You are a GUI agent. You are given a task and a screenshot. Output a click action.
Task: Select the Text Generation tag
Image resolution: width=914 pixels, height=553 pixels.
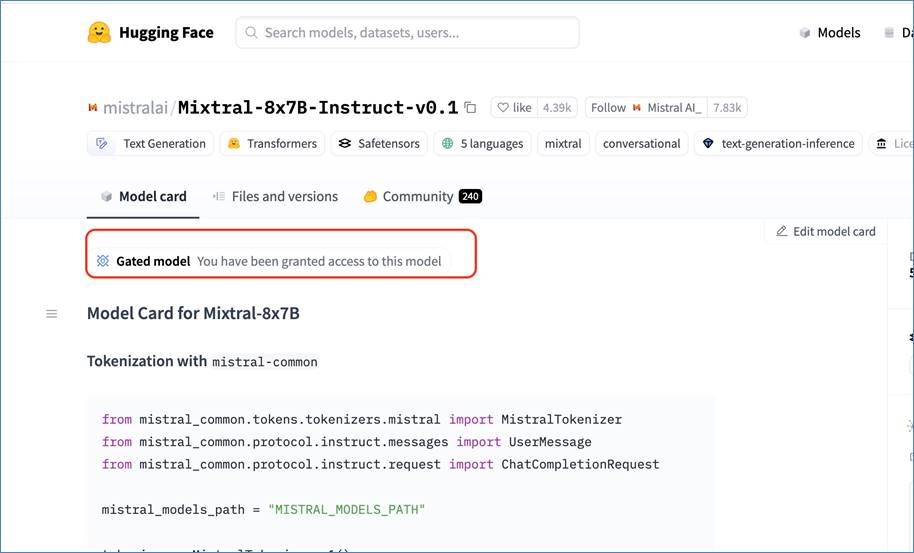pyautogui.click(x=150, y=143)
